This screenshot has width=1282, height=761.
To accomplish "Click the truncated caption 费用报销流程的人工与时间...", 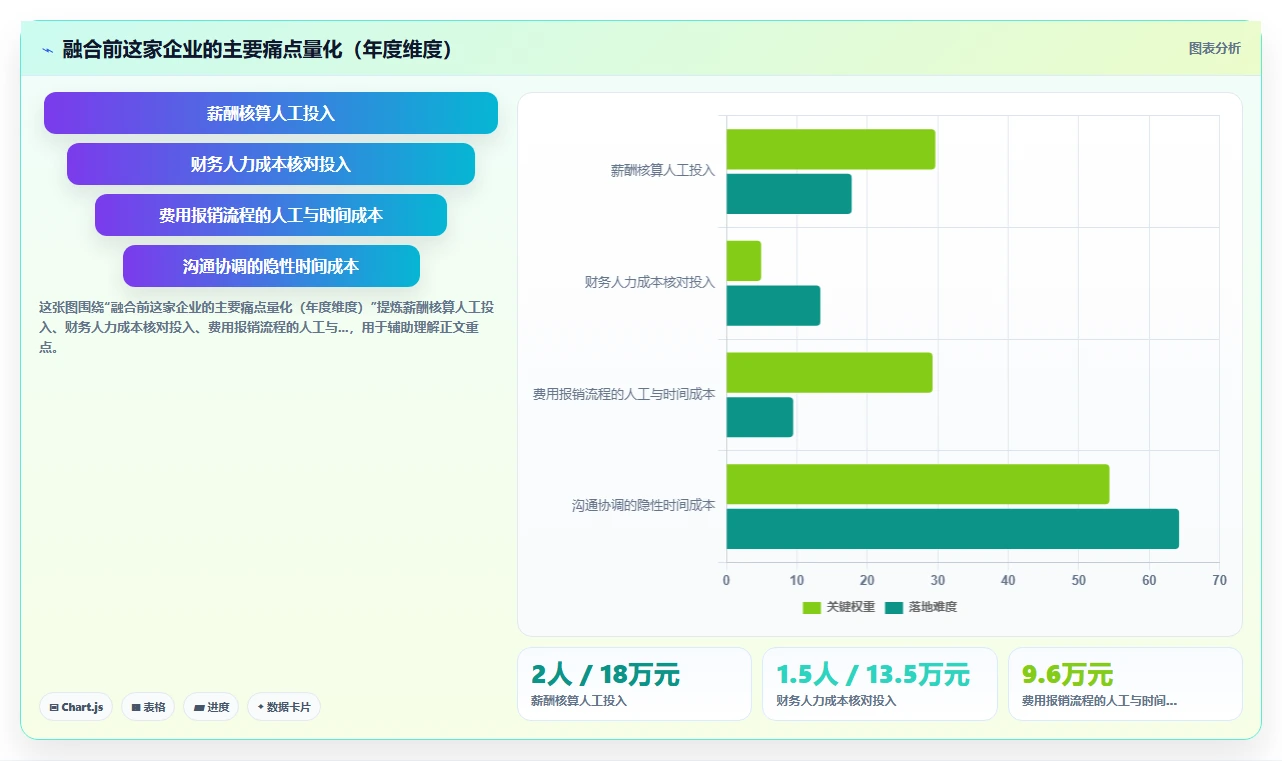I will 1099,701.
